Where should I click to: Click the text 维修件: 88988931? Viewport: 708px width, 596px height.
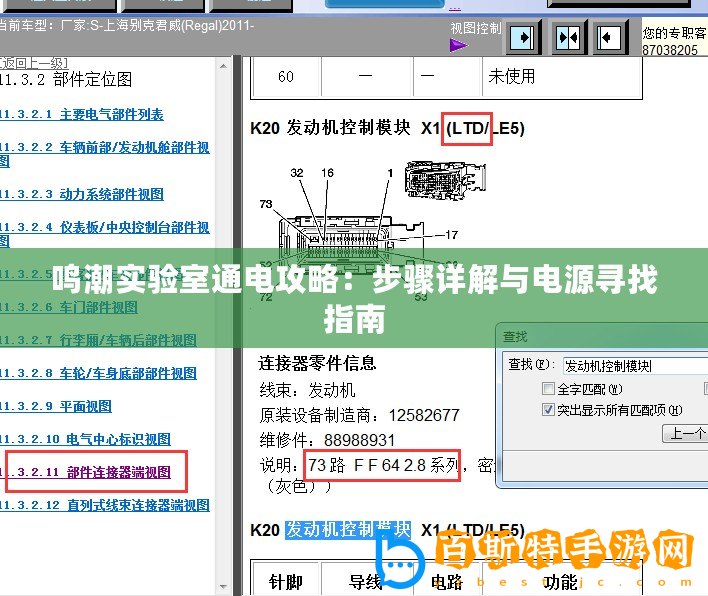[327, 440]
